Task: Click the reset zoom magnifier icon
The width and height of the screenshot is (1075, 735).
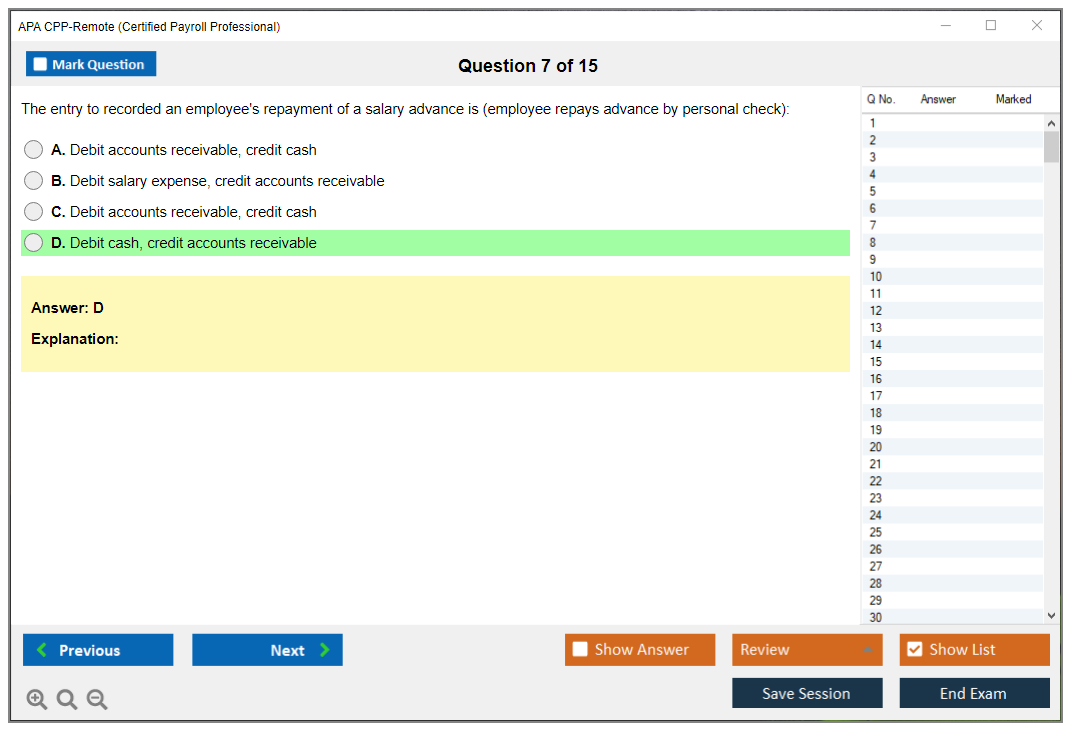Action: (67, 700)
